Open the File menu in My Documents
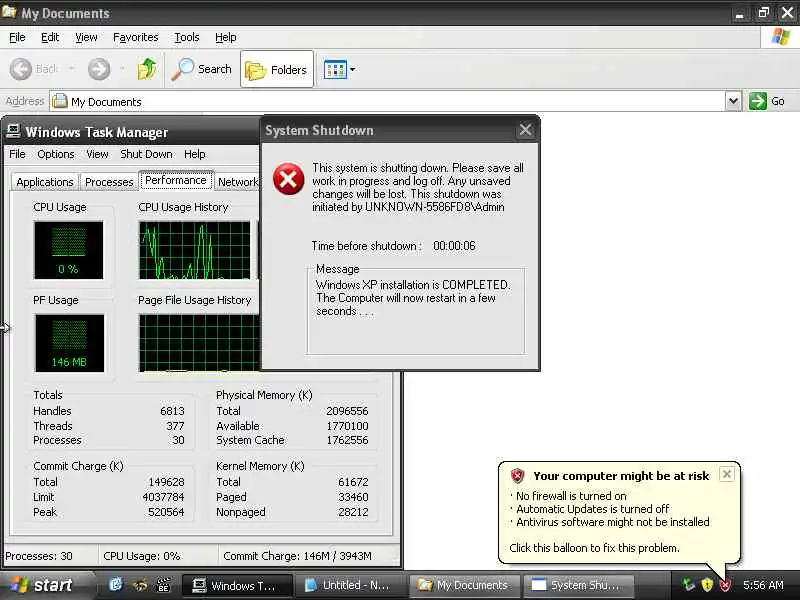Viewport: 800px width, 600px height. tap(17, 37)
